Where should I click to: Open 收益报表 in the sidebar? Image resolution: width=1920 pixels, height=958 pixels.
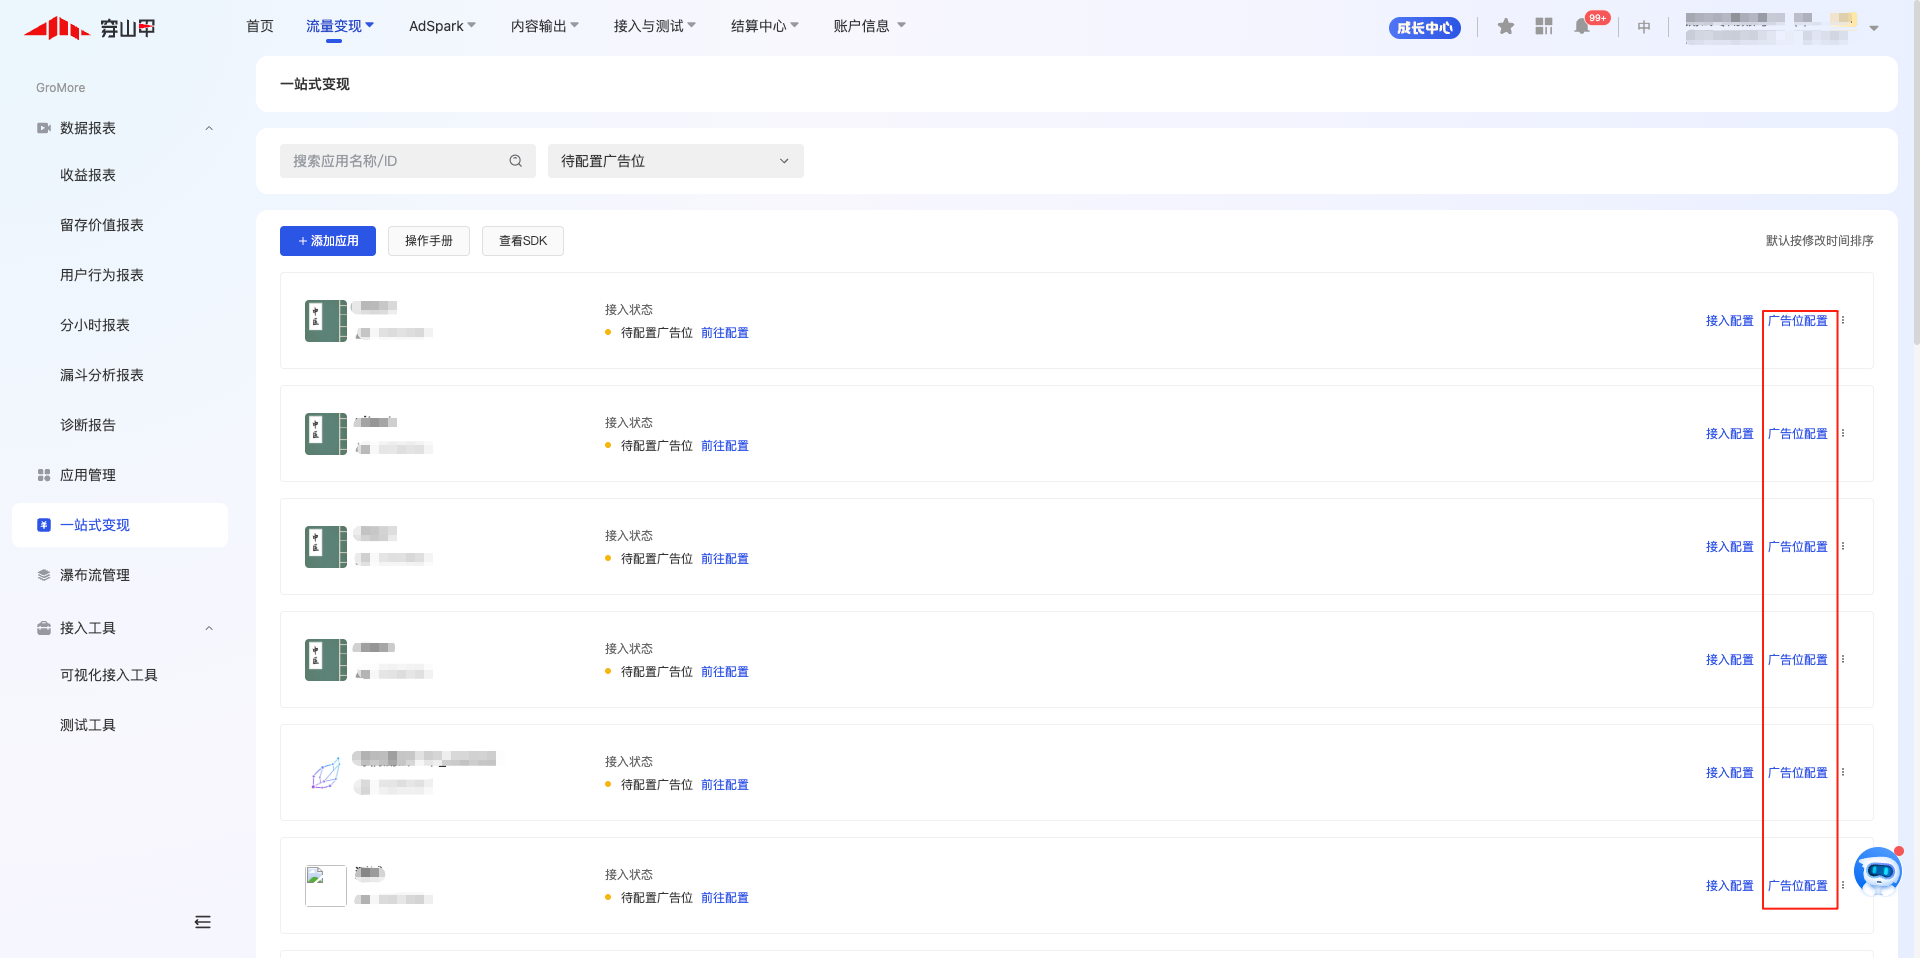[x=88, y=175]
